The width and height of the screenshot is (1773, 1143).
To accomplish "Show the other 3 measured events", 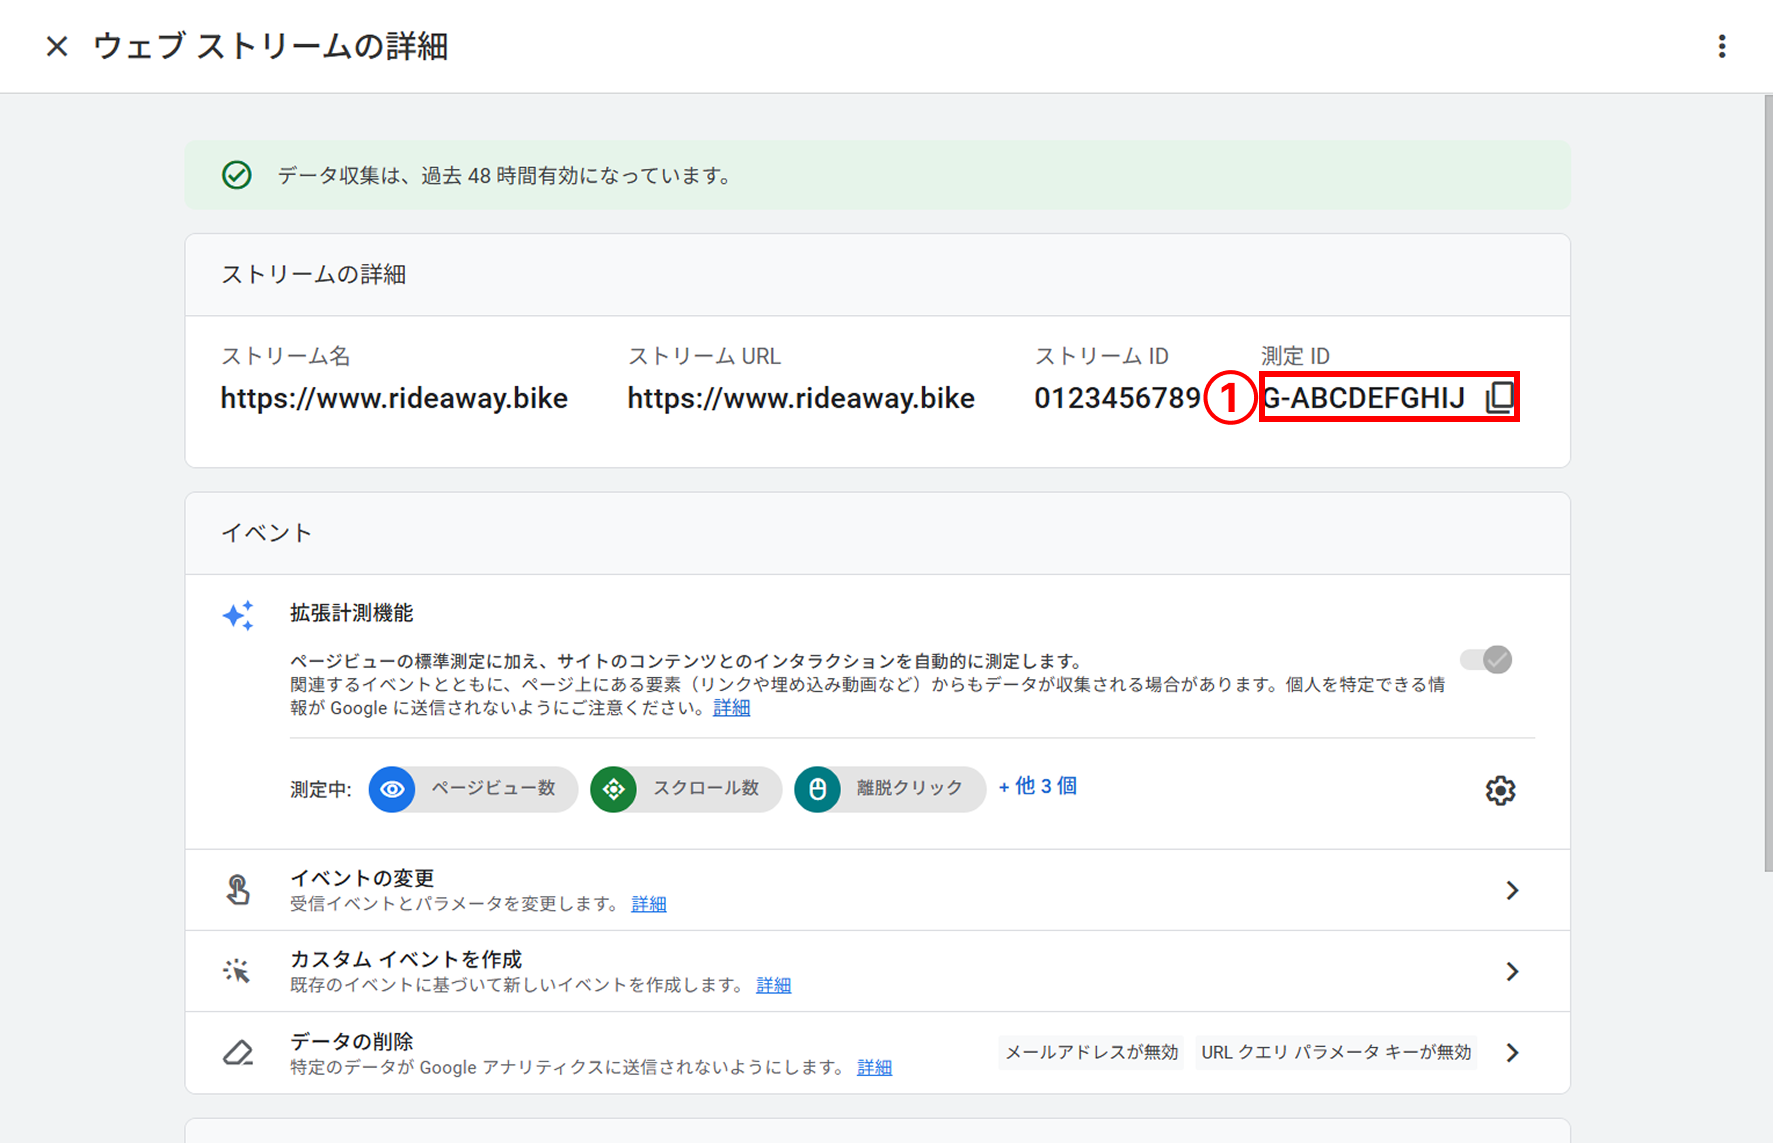I will pos(1038,786).
